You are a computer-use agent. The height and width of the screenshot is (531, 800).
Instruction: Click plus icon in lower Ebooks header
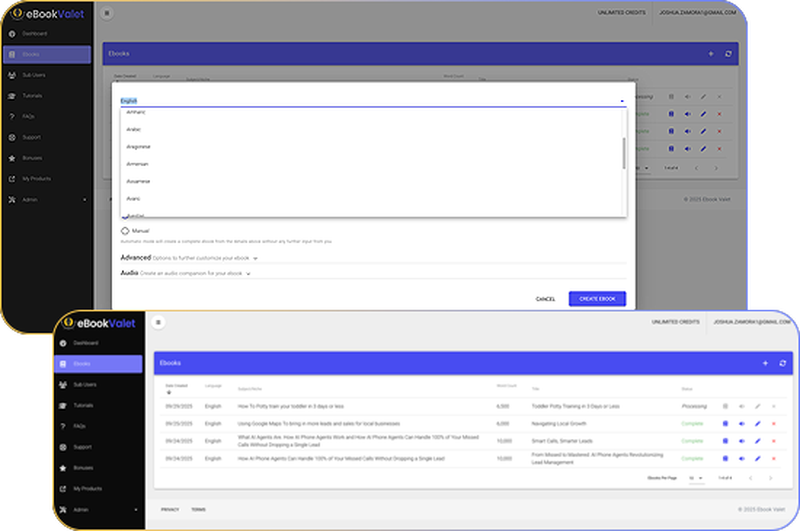tap(765, 363)
